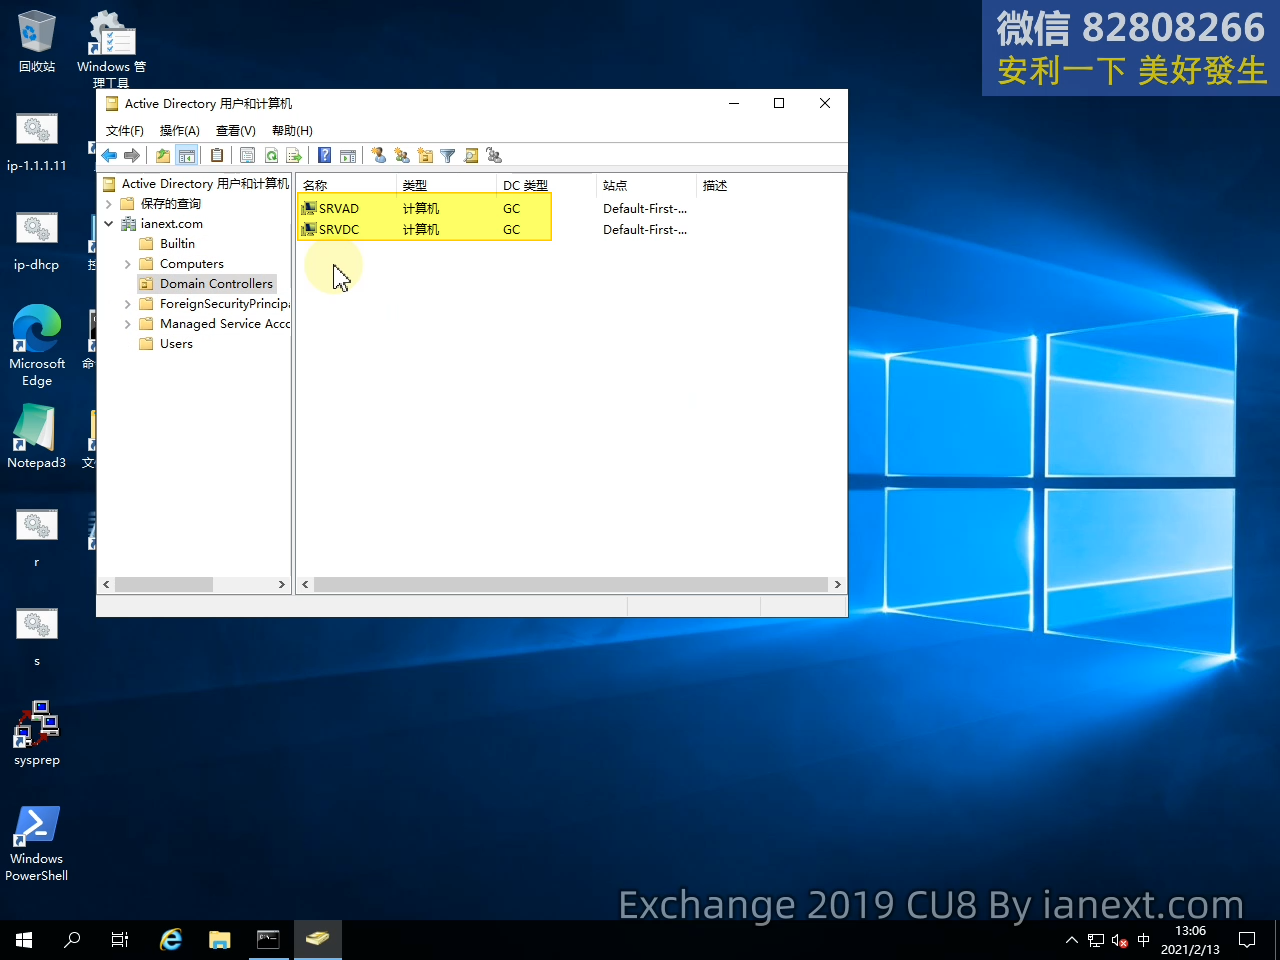Viewport: 1280px width, 960px height.
Task: Click the clipboard paste icon in the toolbar
Action: point(217,156)
